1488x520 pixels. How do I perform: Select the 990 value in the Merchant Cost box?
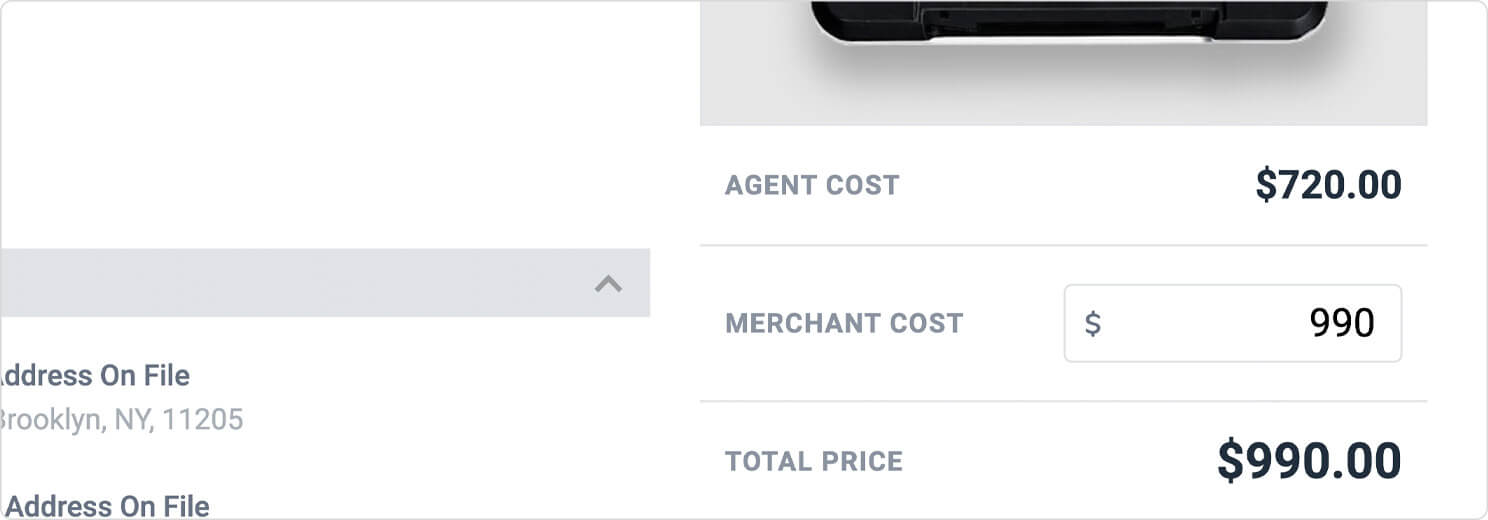pyautogui.click(x=1342, y=323)
